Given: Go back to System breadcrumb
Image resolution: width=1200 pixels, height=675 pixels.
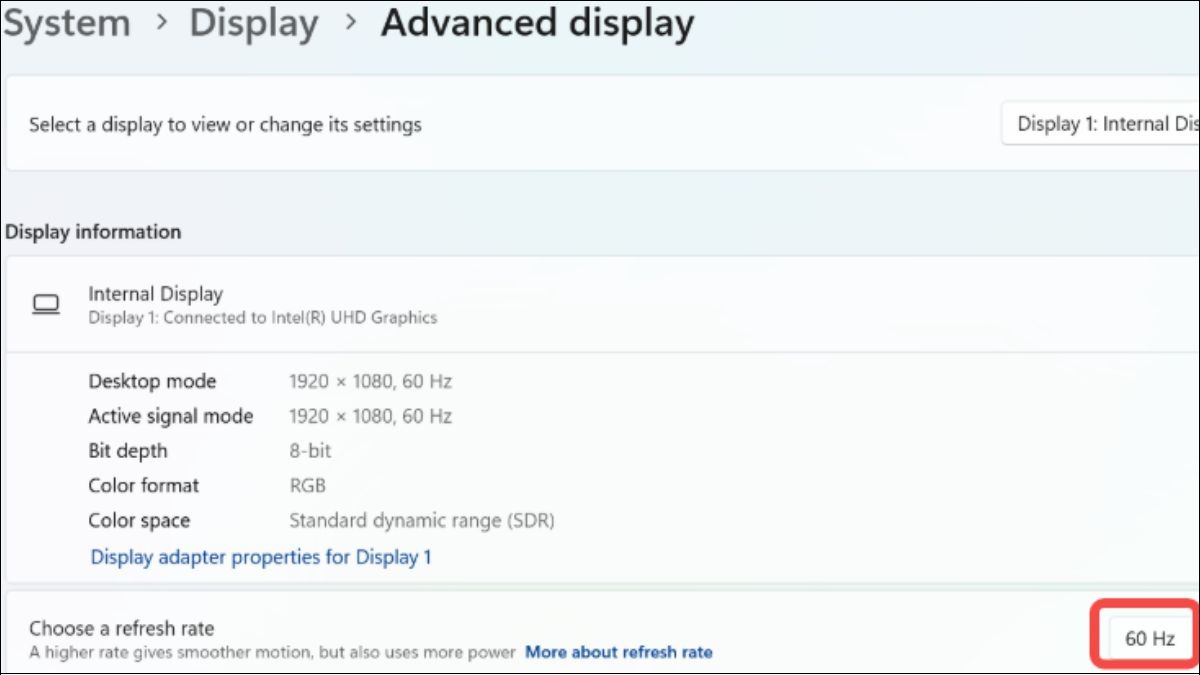Looking at the screenshot, I should pyautogui.click(x=66, y=23).
